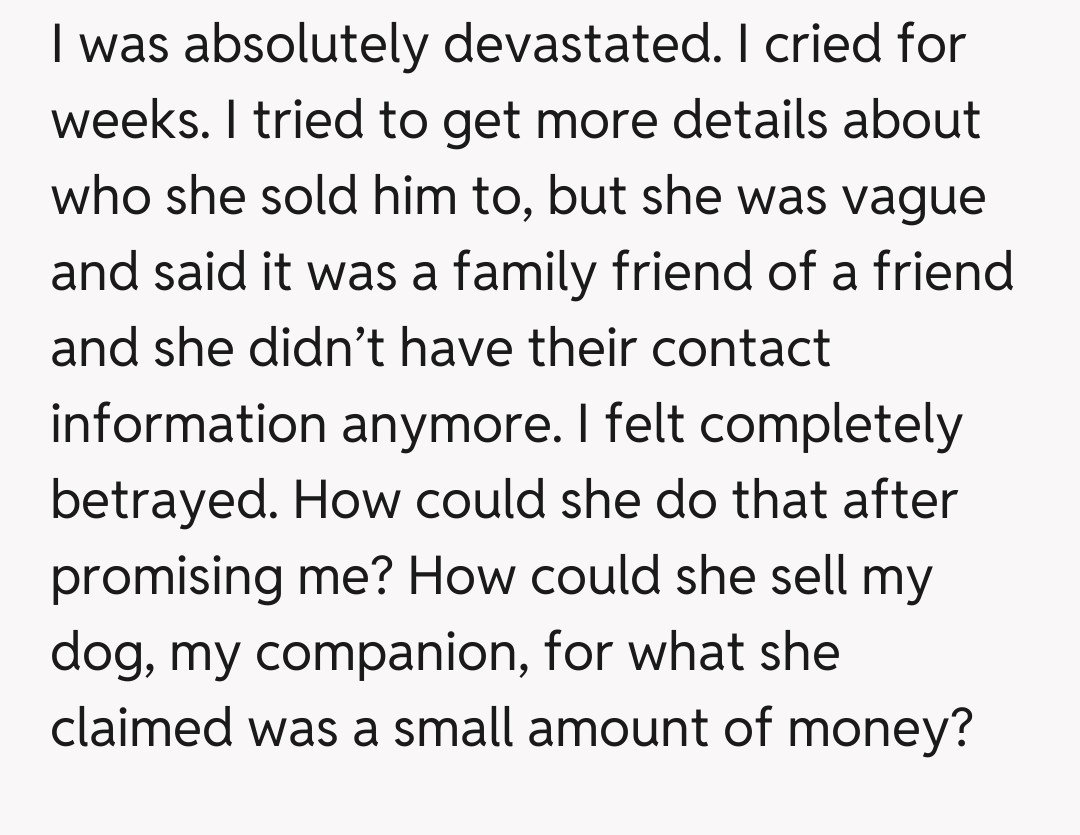The width and height of the screenshot is (1080, 835).
Task: Click the word "promising"
Action: click(176, 577)
